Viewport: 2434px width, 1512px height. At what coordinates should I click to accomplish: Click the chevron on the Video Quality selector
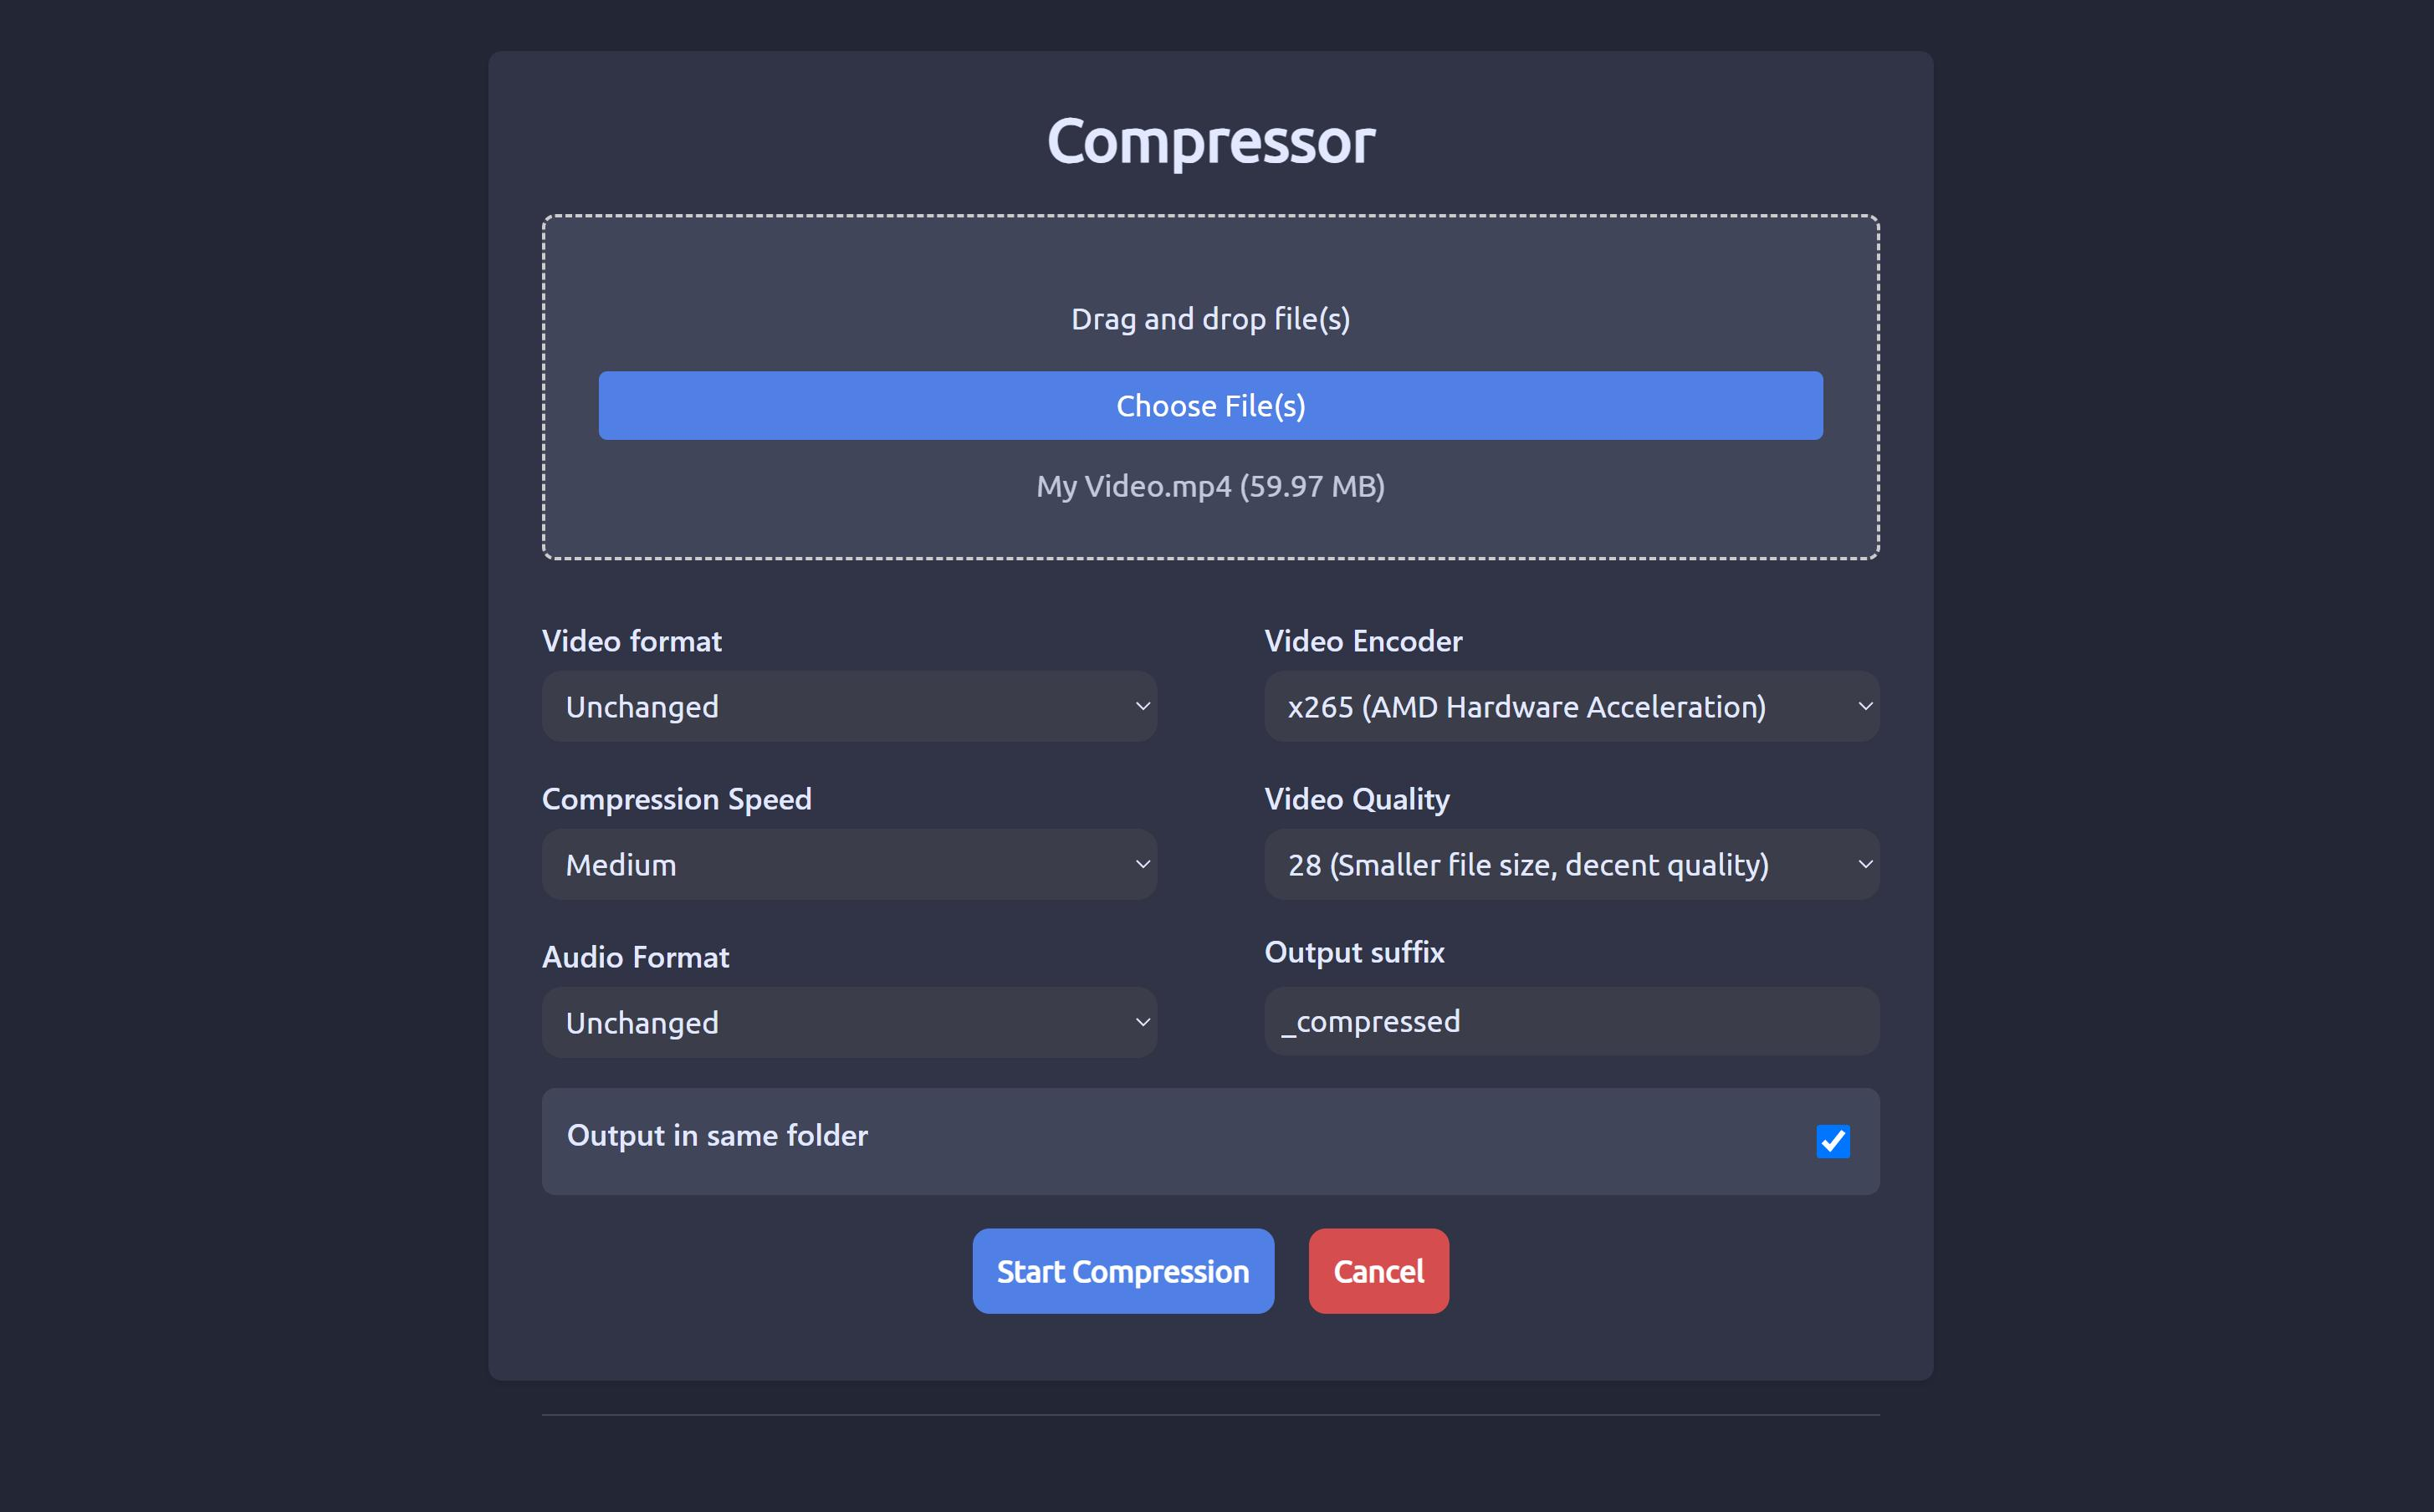pos(1866,864)
